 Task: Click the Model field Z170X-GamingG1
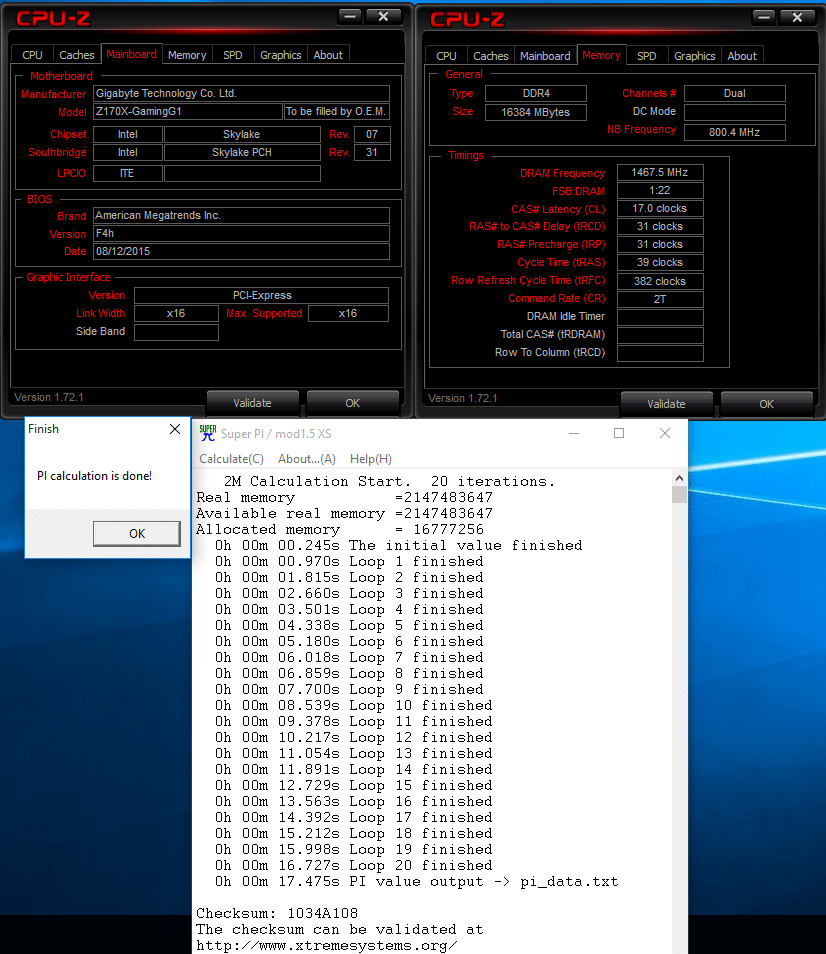tap(188, 111)
